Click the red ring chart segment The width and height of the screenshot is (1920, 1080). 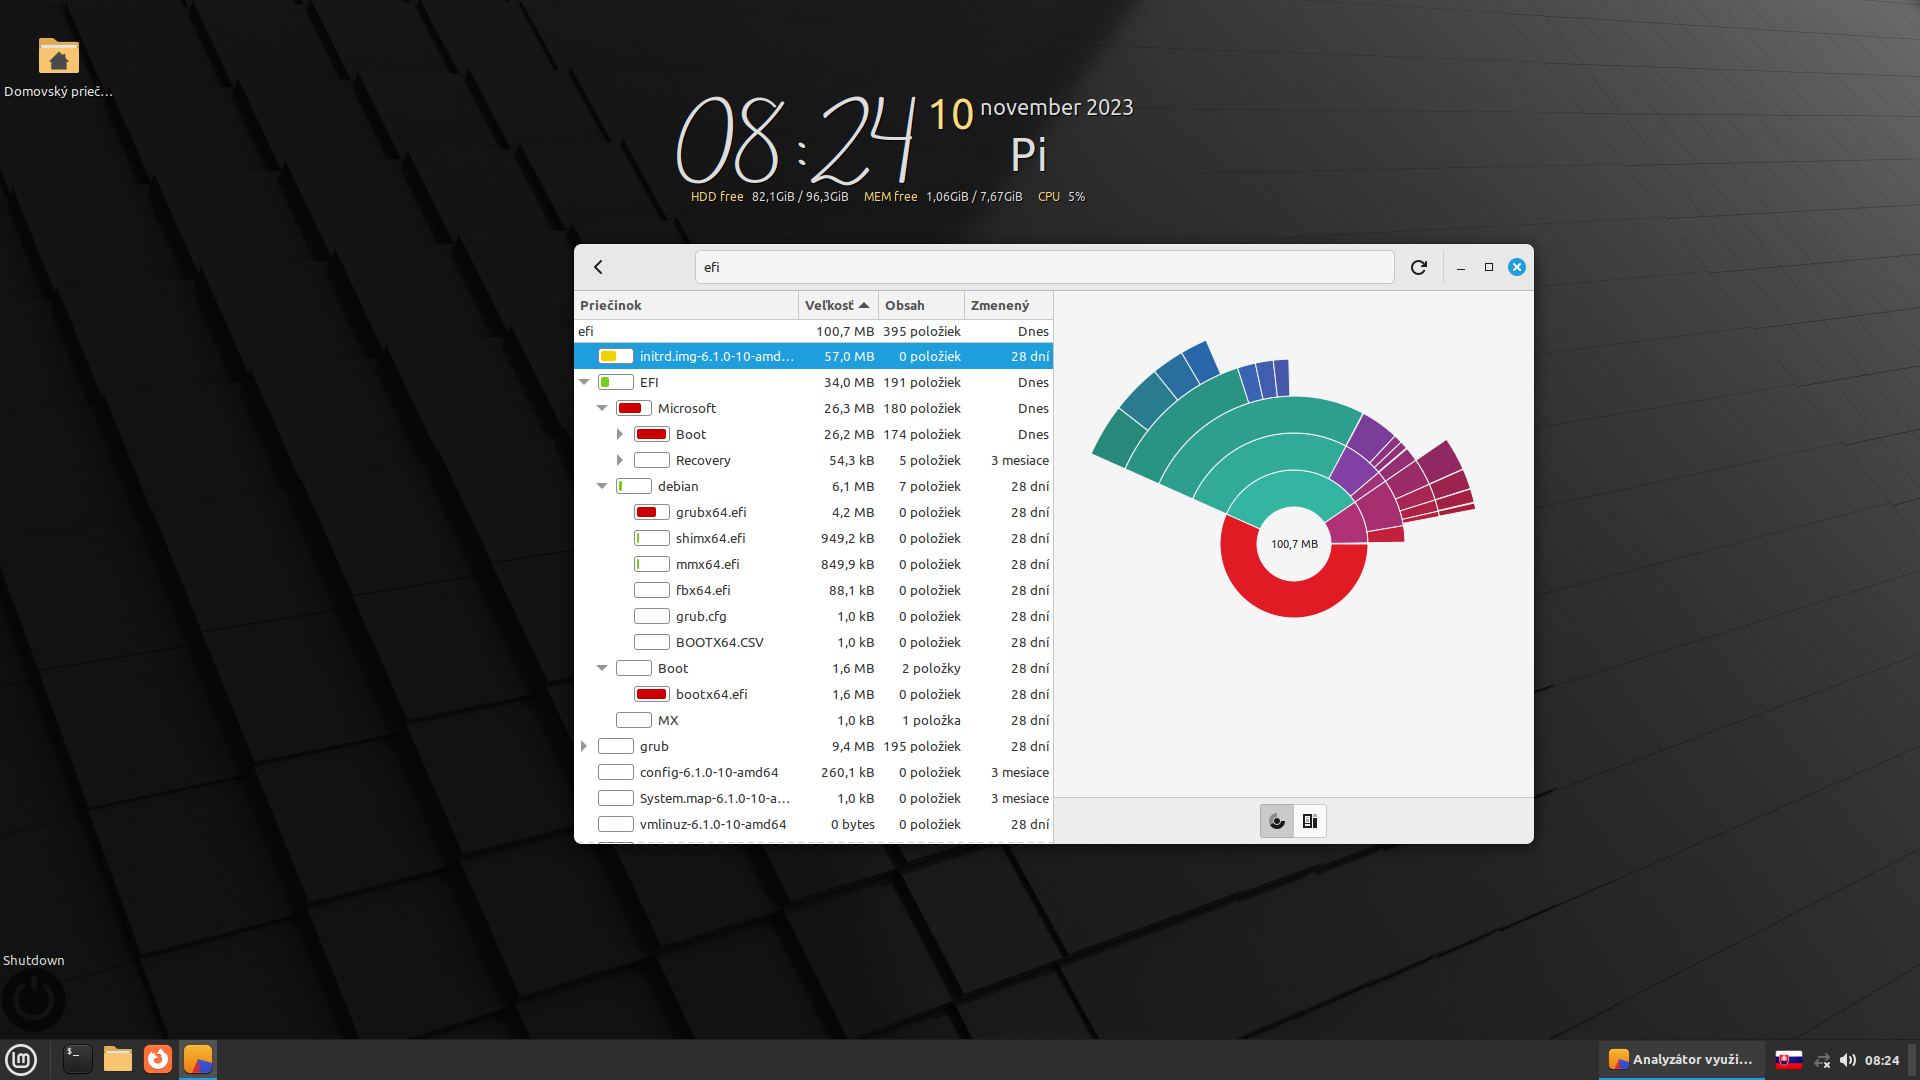(x=1293, y=598)
